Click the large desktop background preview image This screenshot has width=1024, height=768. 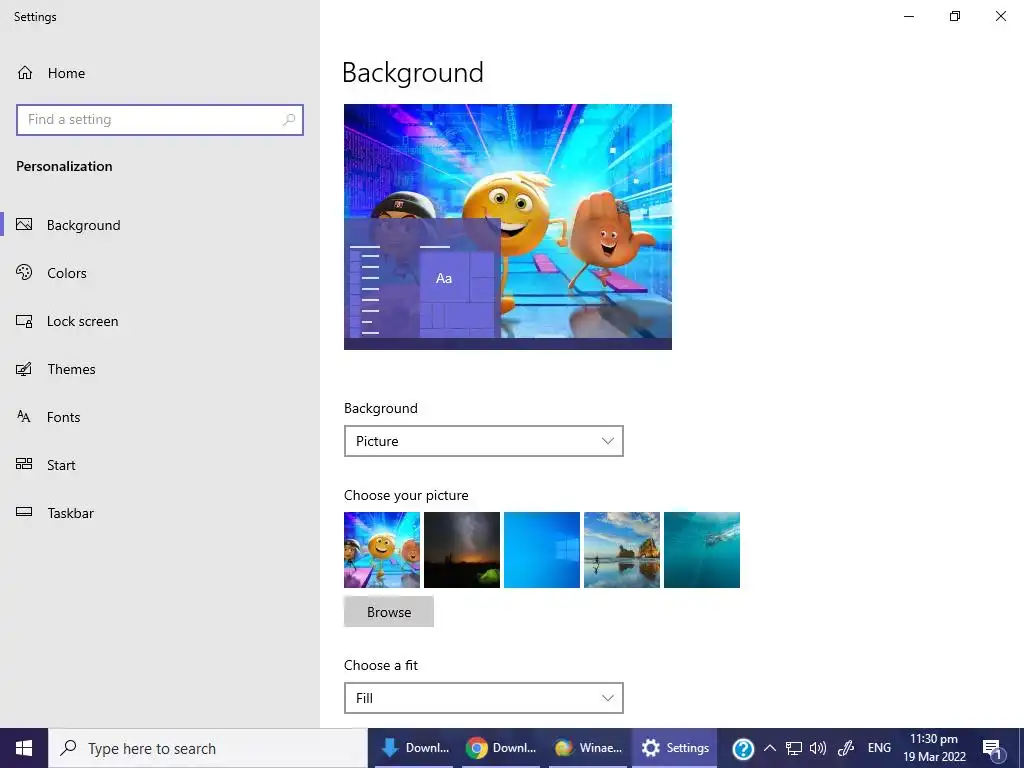(508, 227)
